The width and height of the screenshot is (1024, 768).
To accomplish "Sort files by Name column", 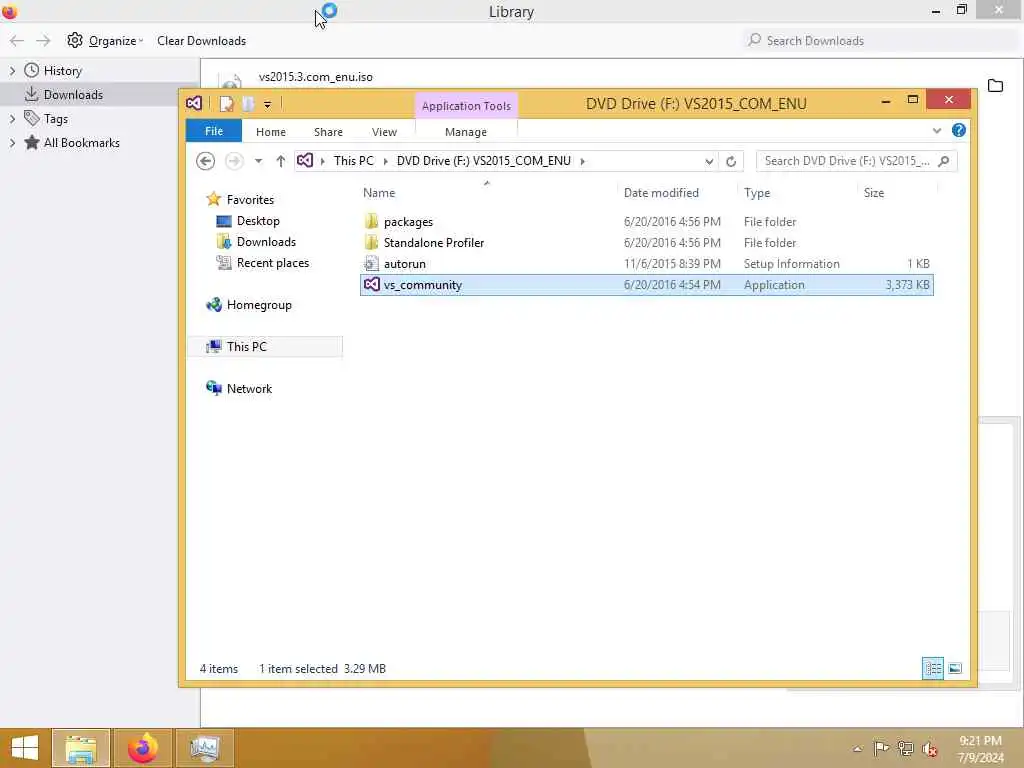I will coord(379,193).
